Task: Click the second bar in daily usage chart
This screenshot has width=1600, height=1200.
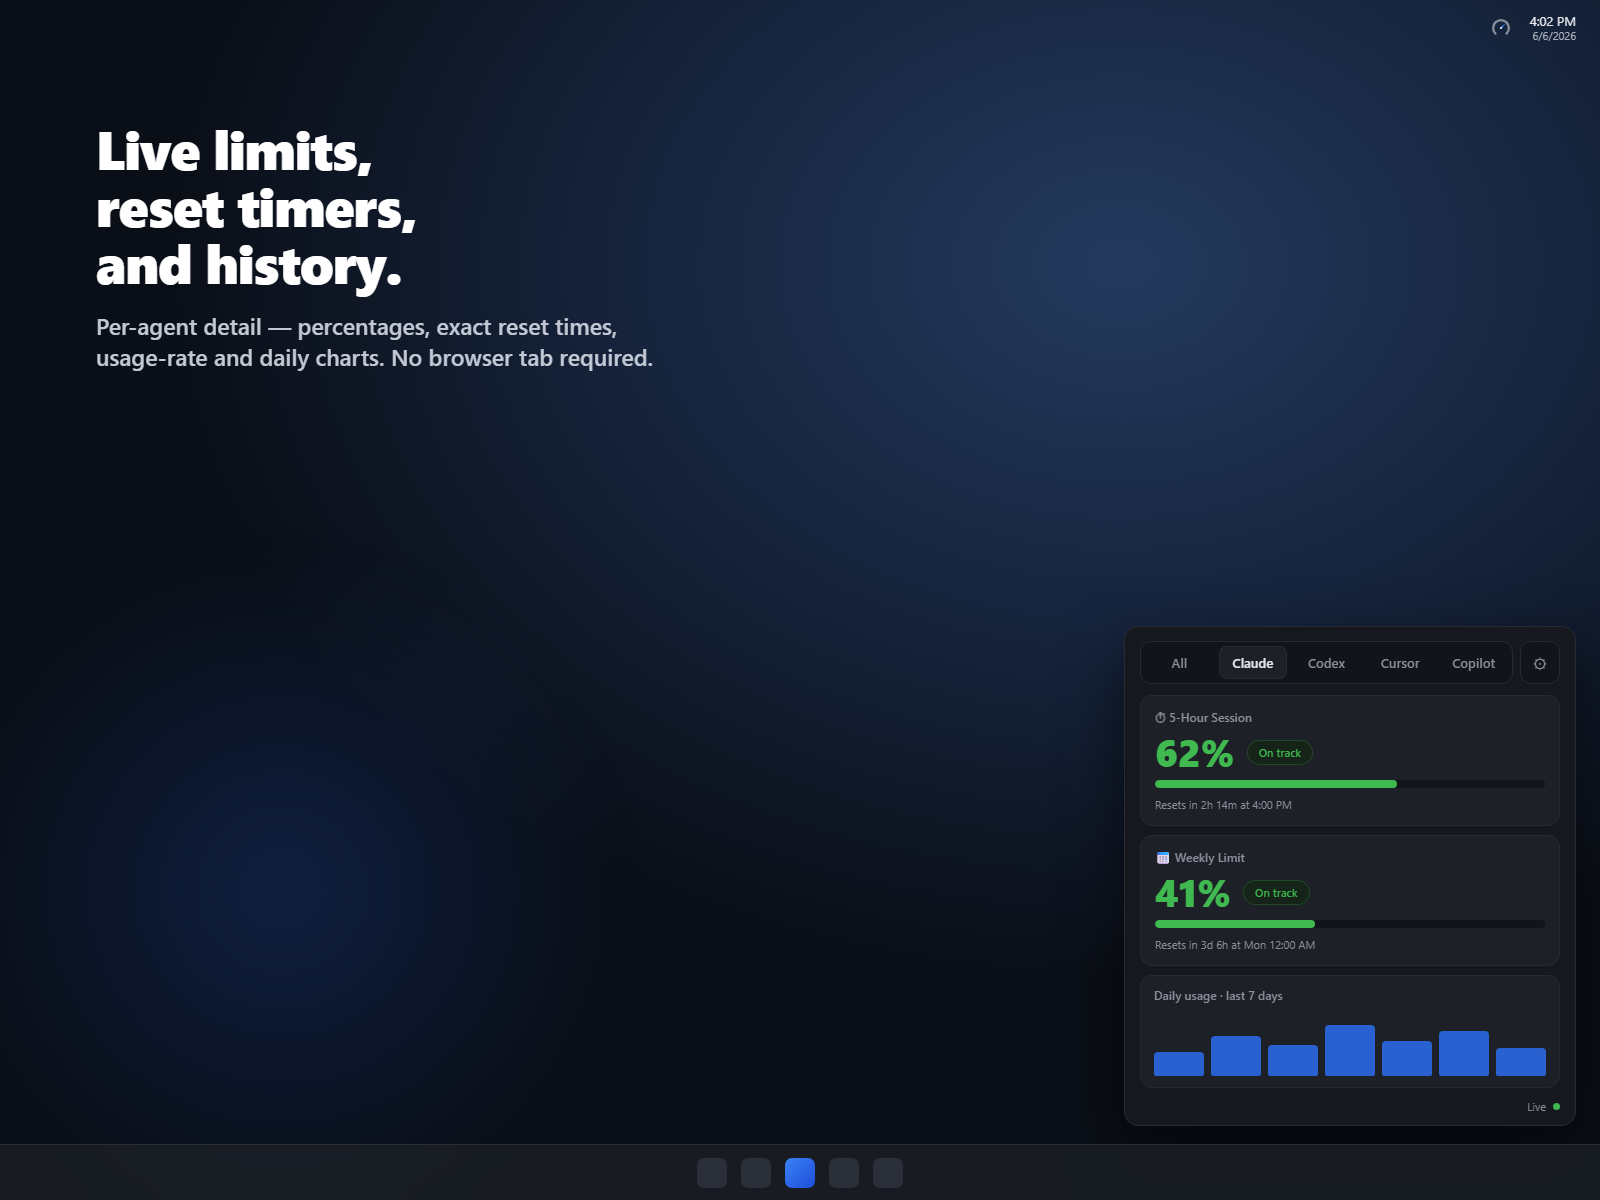Action: click(x=1236, y=1056)
